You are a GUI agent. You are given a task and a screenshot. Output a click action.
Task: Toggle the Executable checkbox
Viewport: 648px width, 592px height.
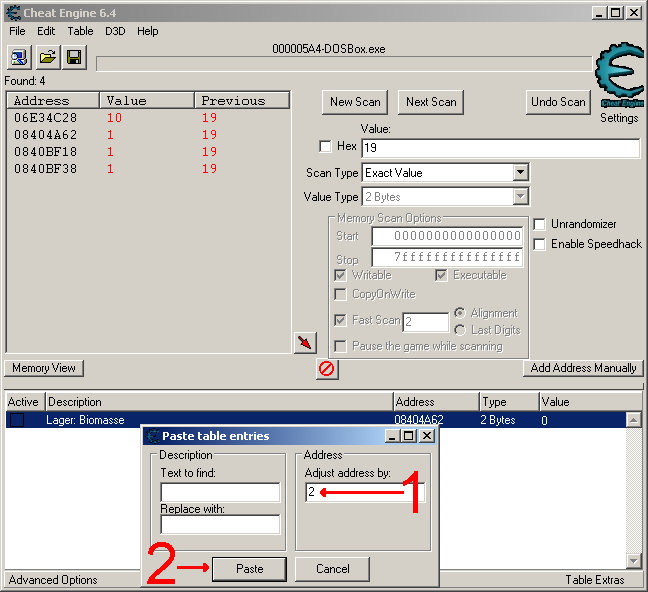[441, 275]
